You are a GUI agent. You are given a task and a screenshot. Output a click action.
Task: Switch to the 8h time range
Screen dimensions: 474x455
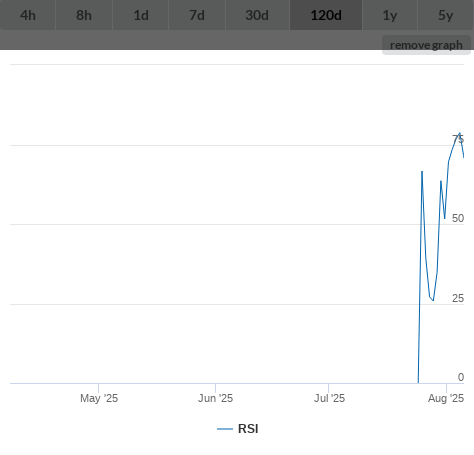[84, 15]
